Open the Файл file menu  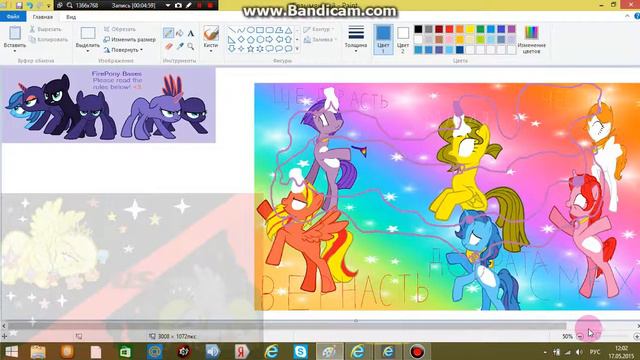pos(13,17)
